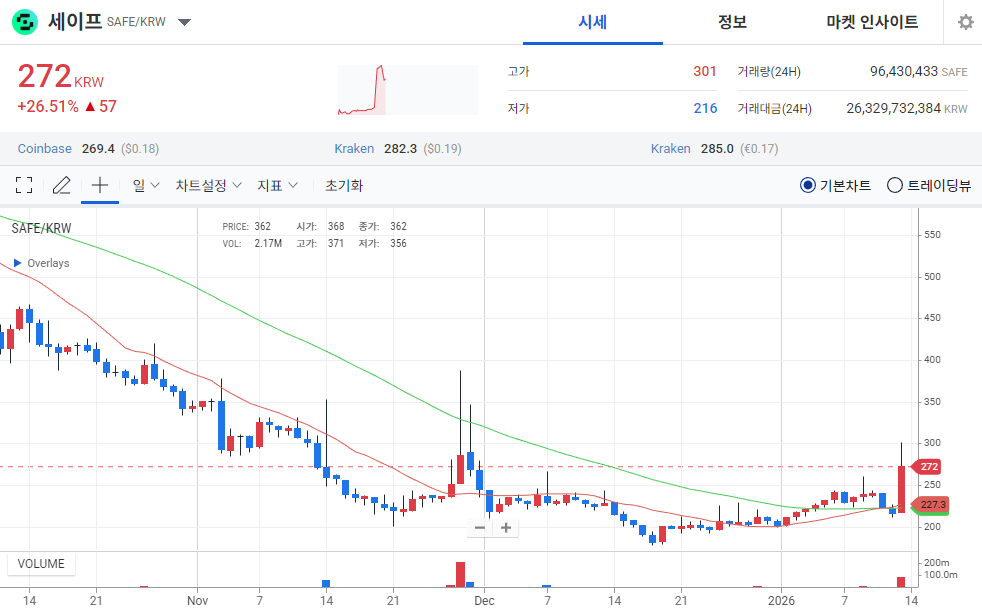Select the drawing pencil tool

coord(61,185)
